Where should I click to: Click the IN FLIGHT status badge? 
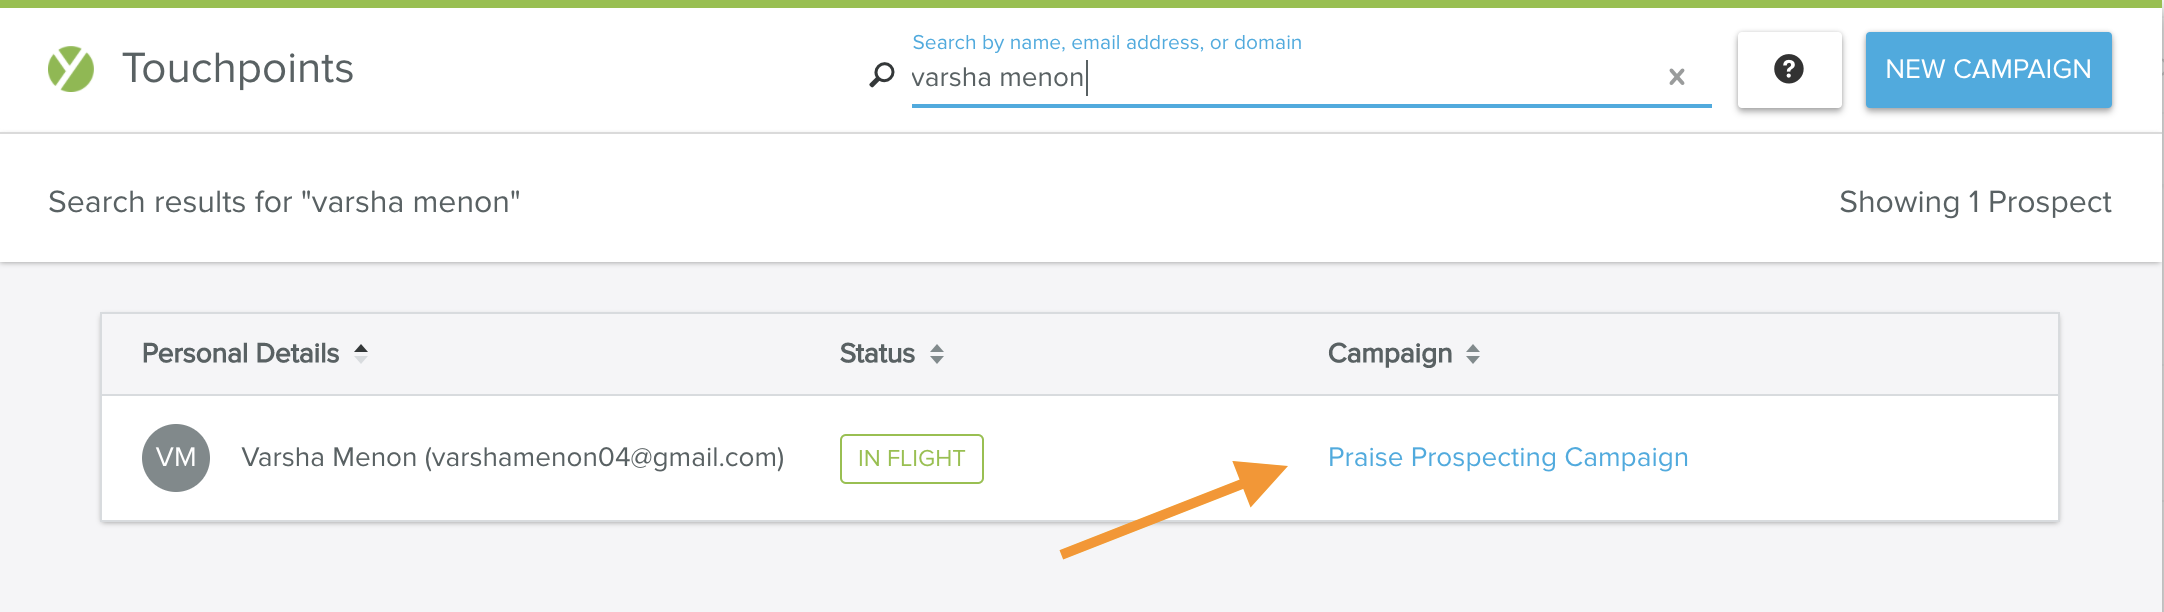[911, 458]
